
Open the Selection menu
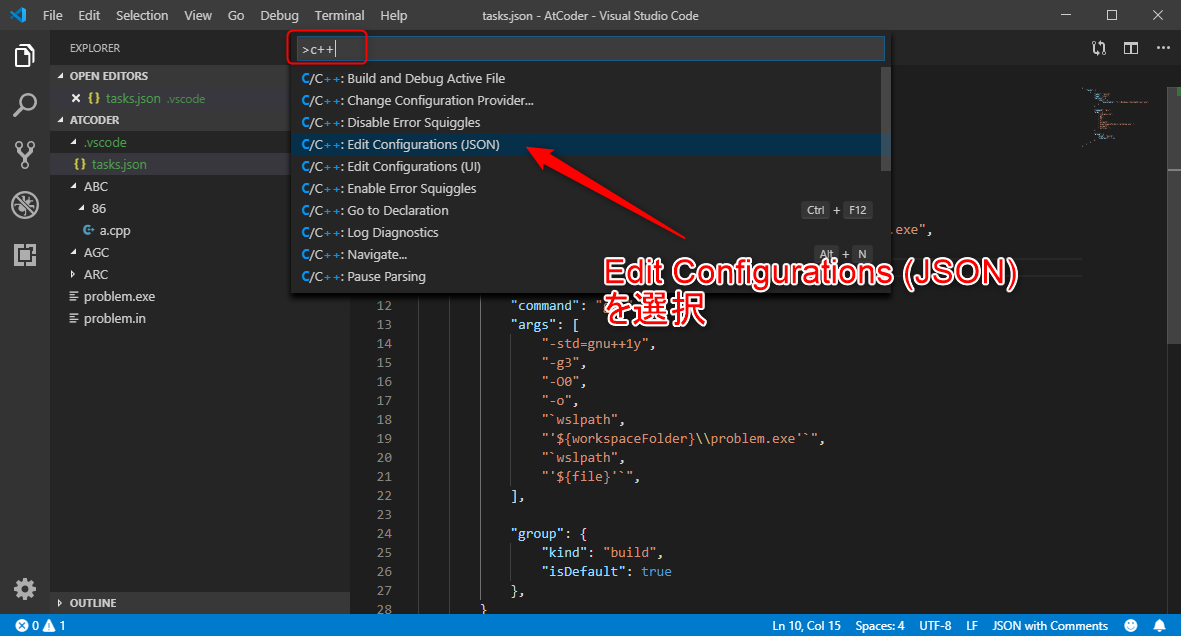[x=142, y=15]
